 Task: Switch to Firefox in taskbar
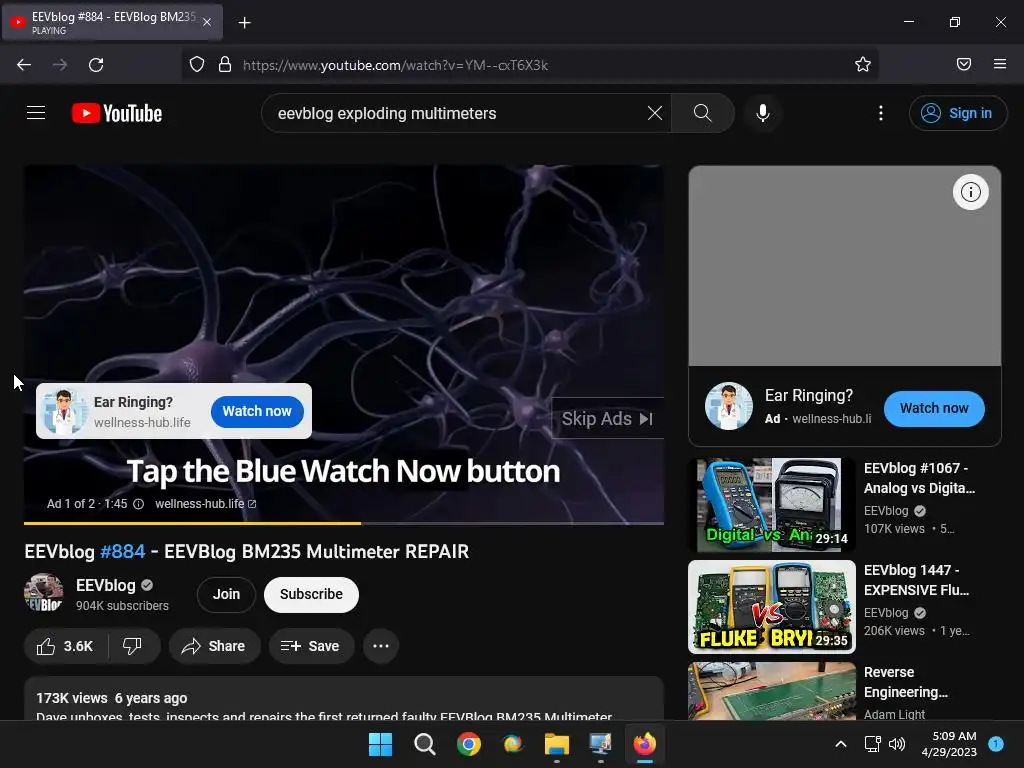(x=645, y=744)
